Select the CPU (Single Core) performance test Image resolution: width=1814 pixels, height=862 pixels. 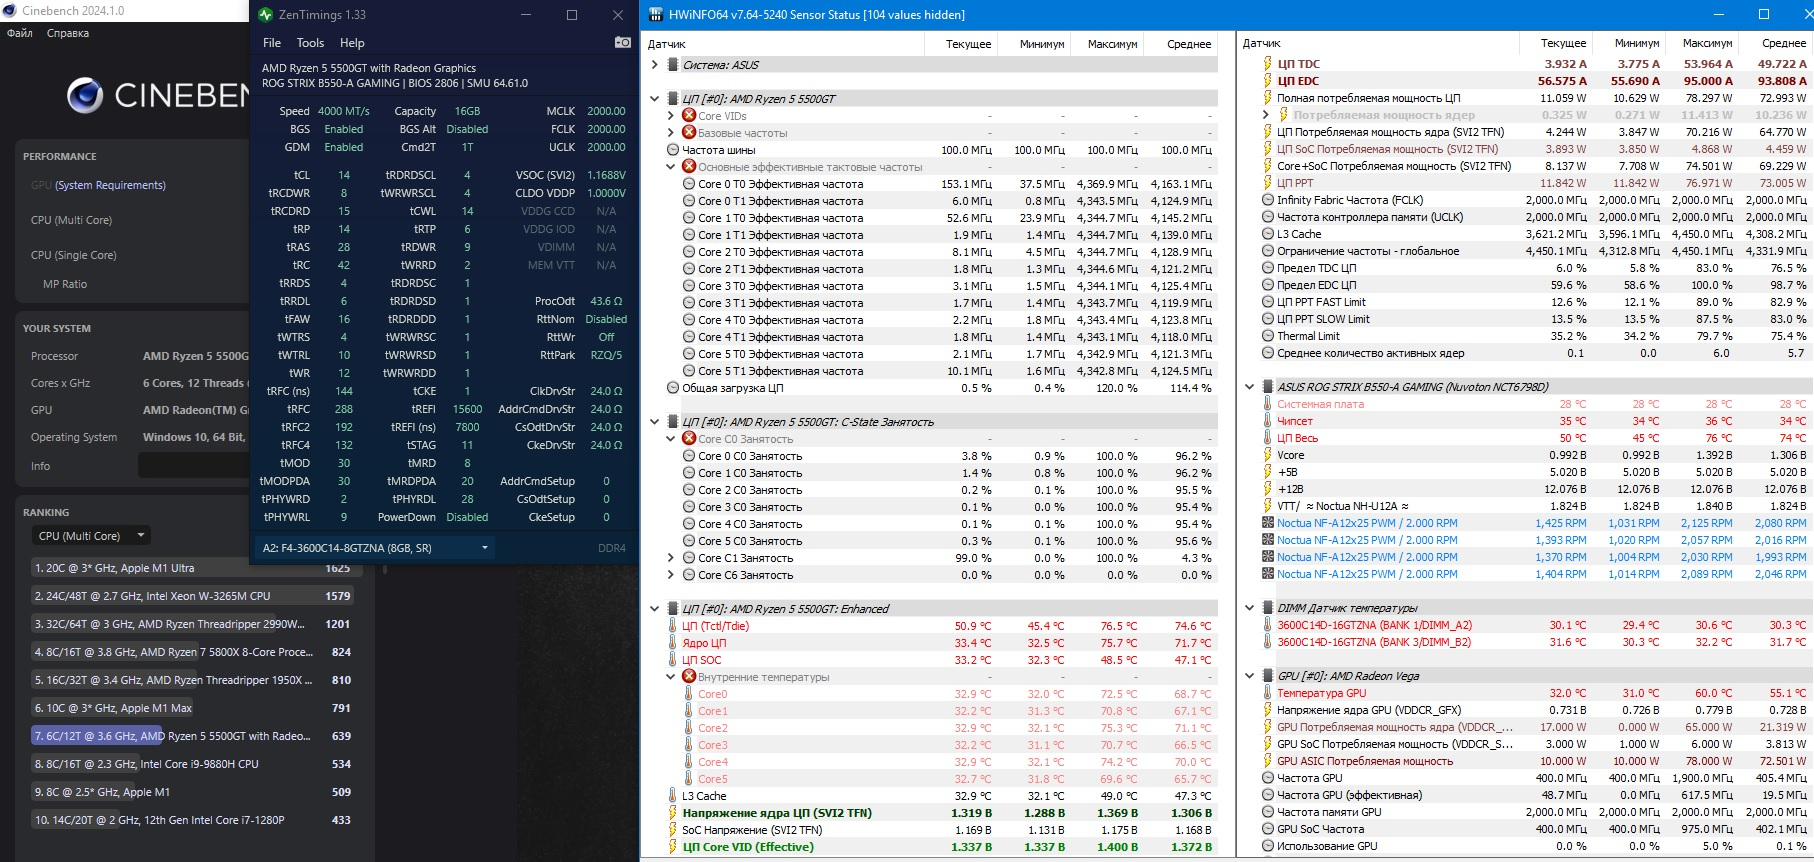point(73,255)
